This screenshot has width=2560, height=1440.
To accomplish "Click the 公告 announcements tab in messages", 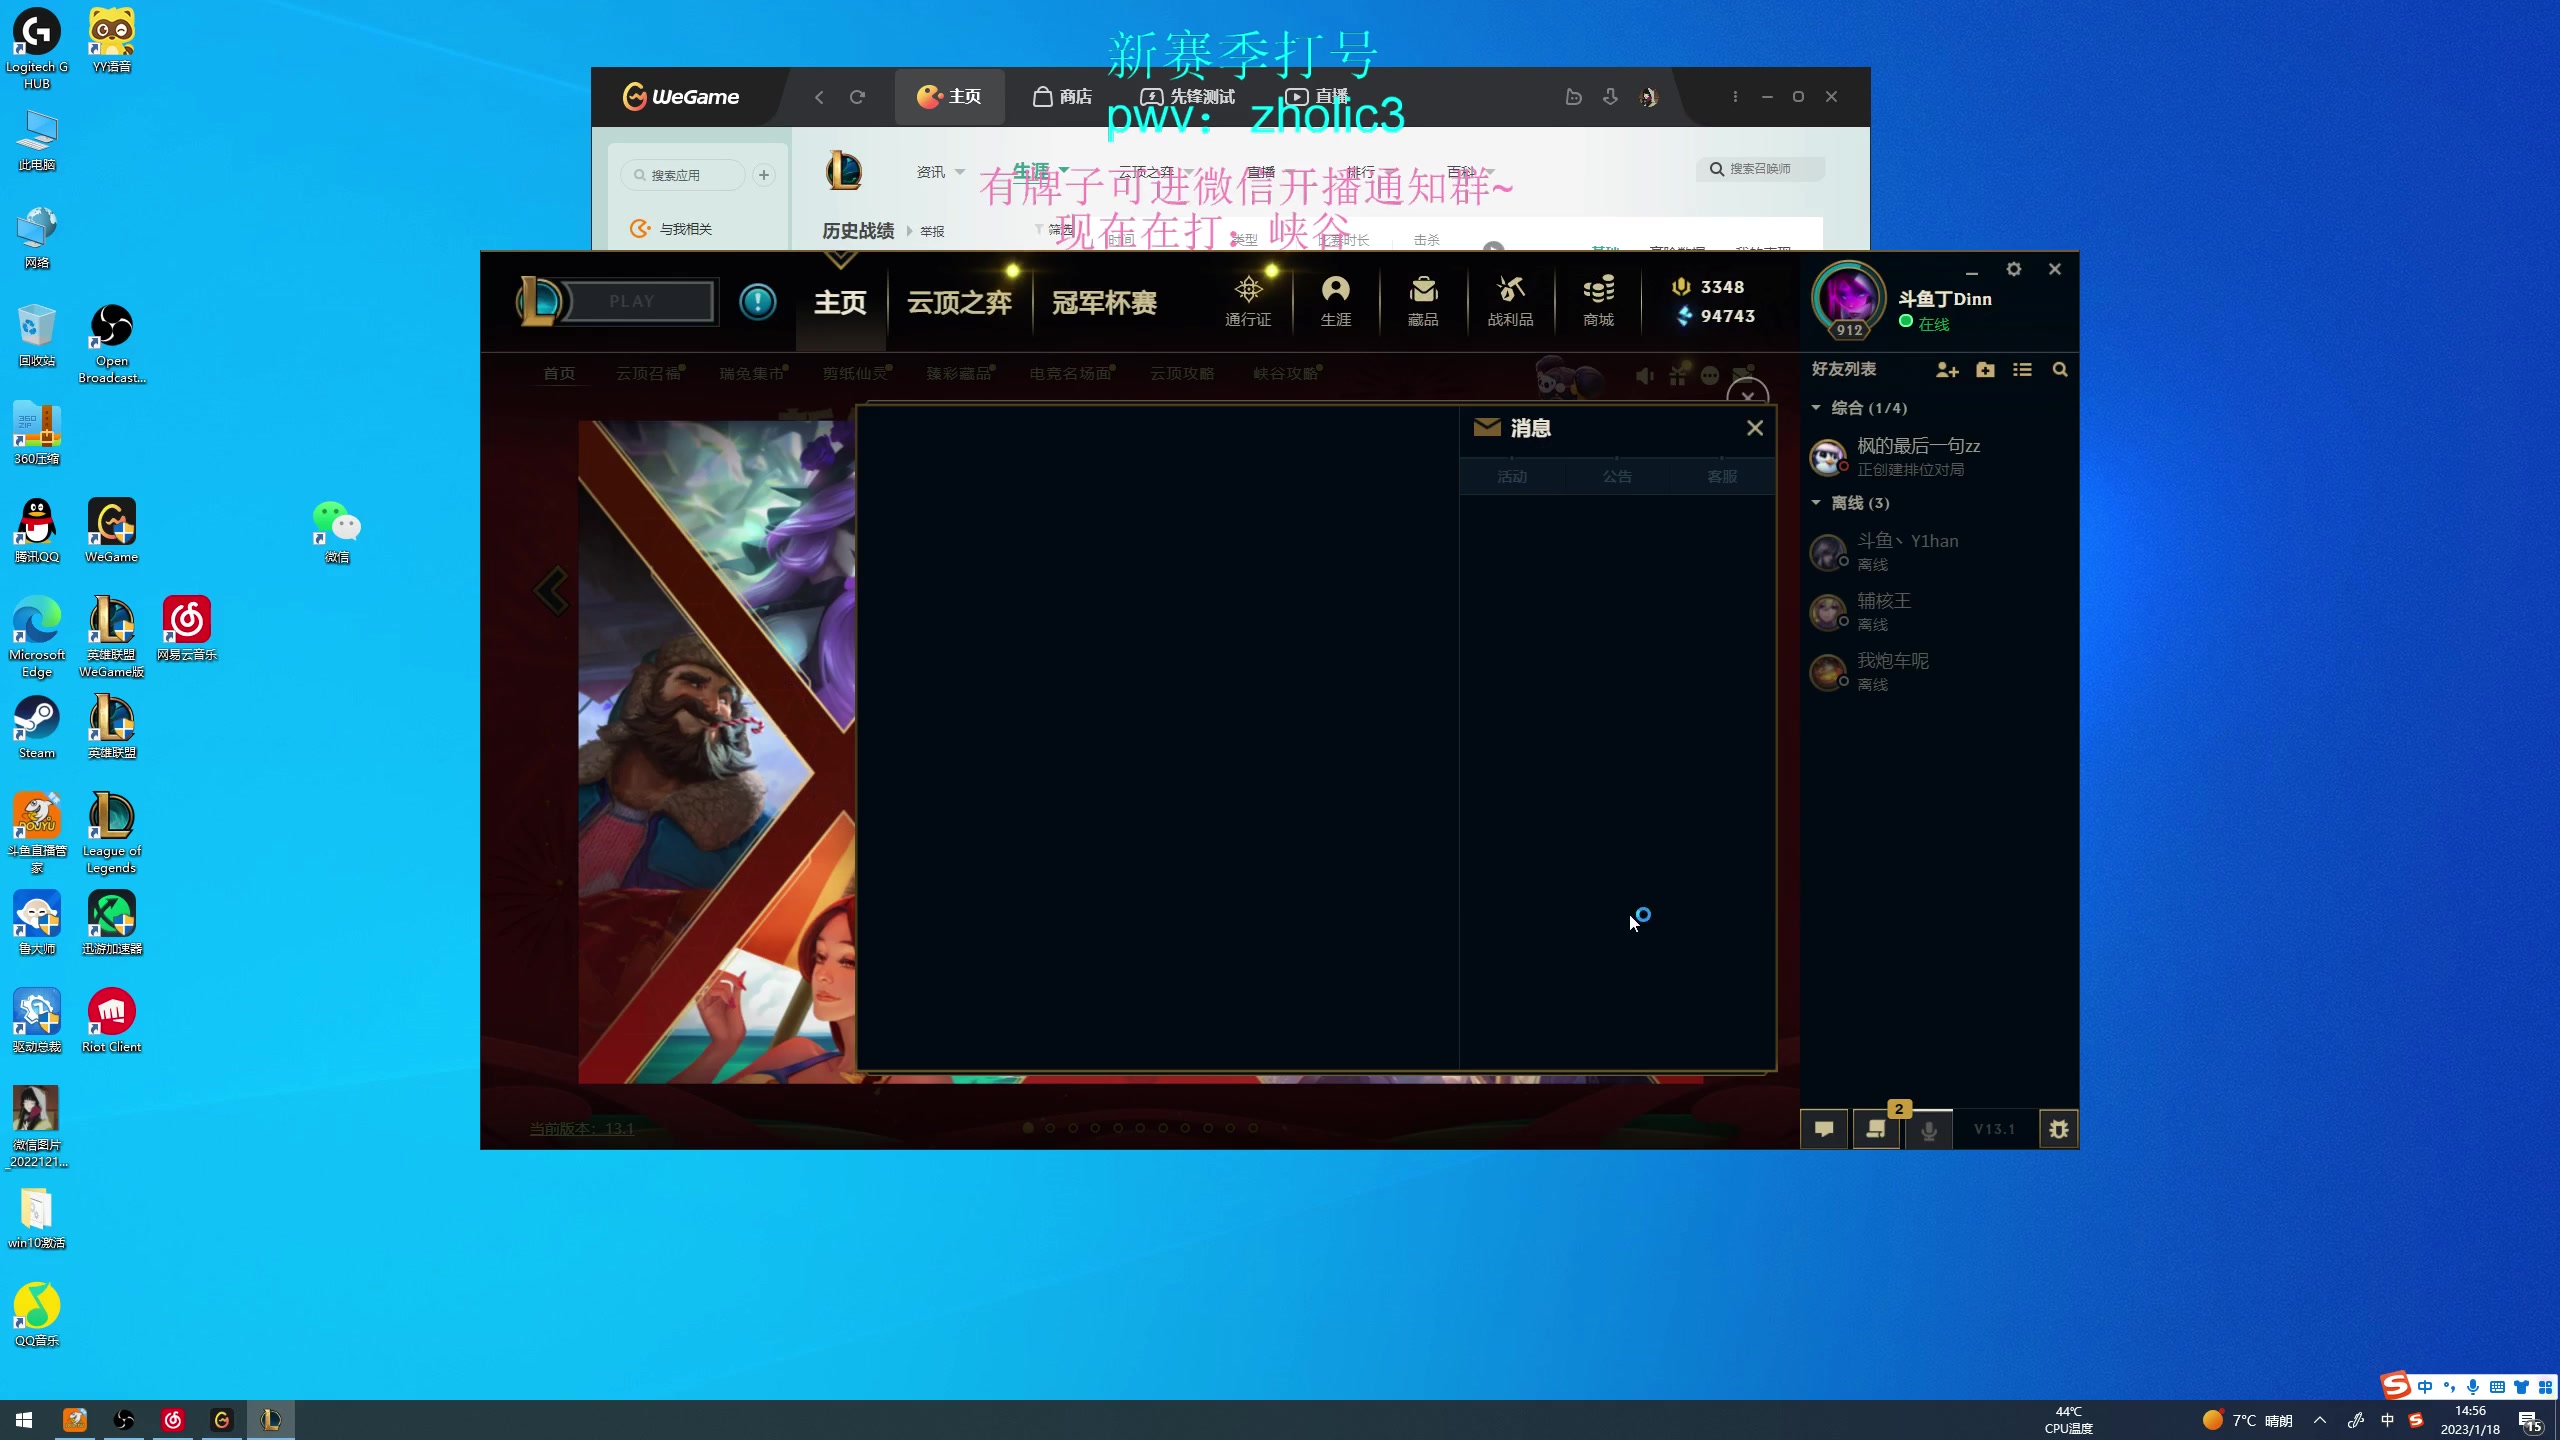I will 1616,476.
